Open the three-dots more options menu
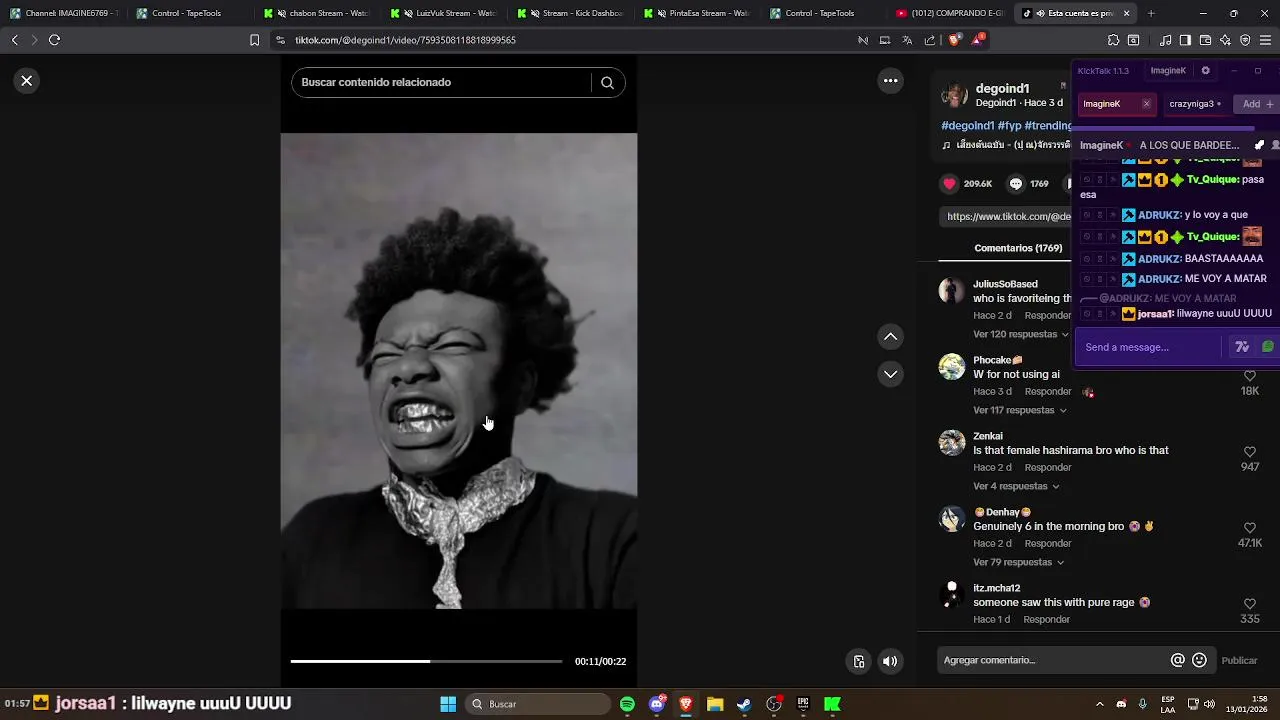Image resolution: width=1280 pixels, height=720 pixels. pos(890,81)
